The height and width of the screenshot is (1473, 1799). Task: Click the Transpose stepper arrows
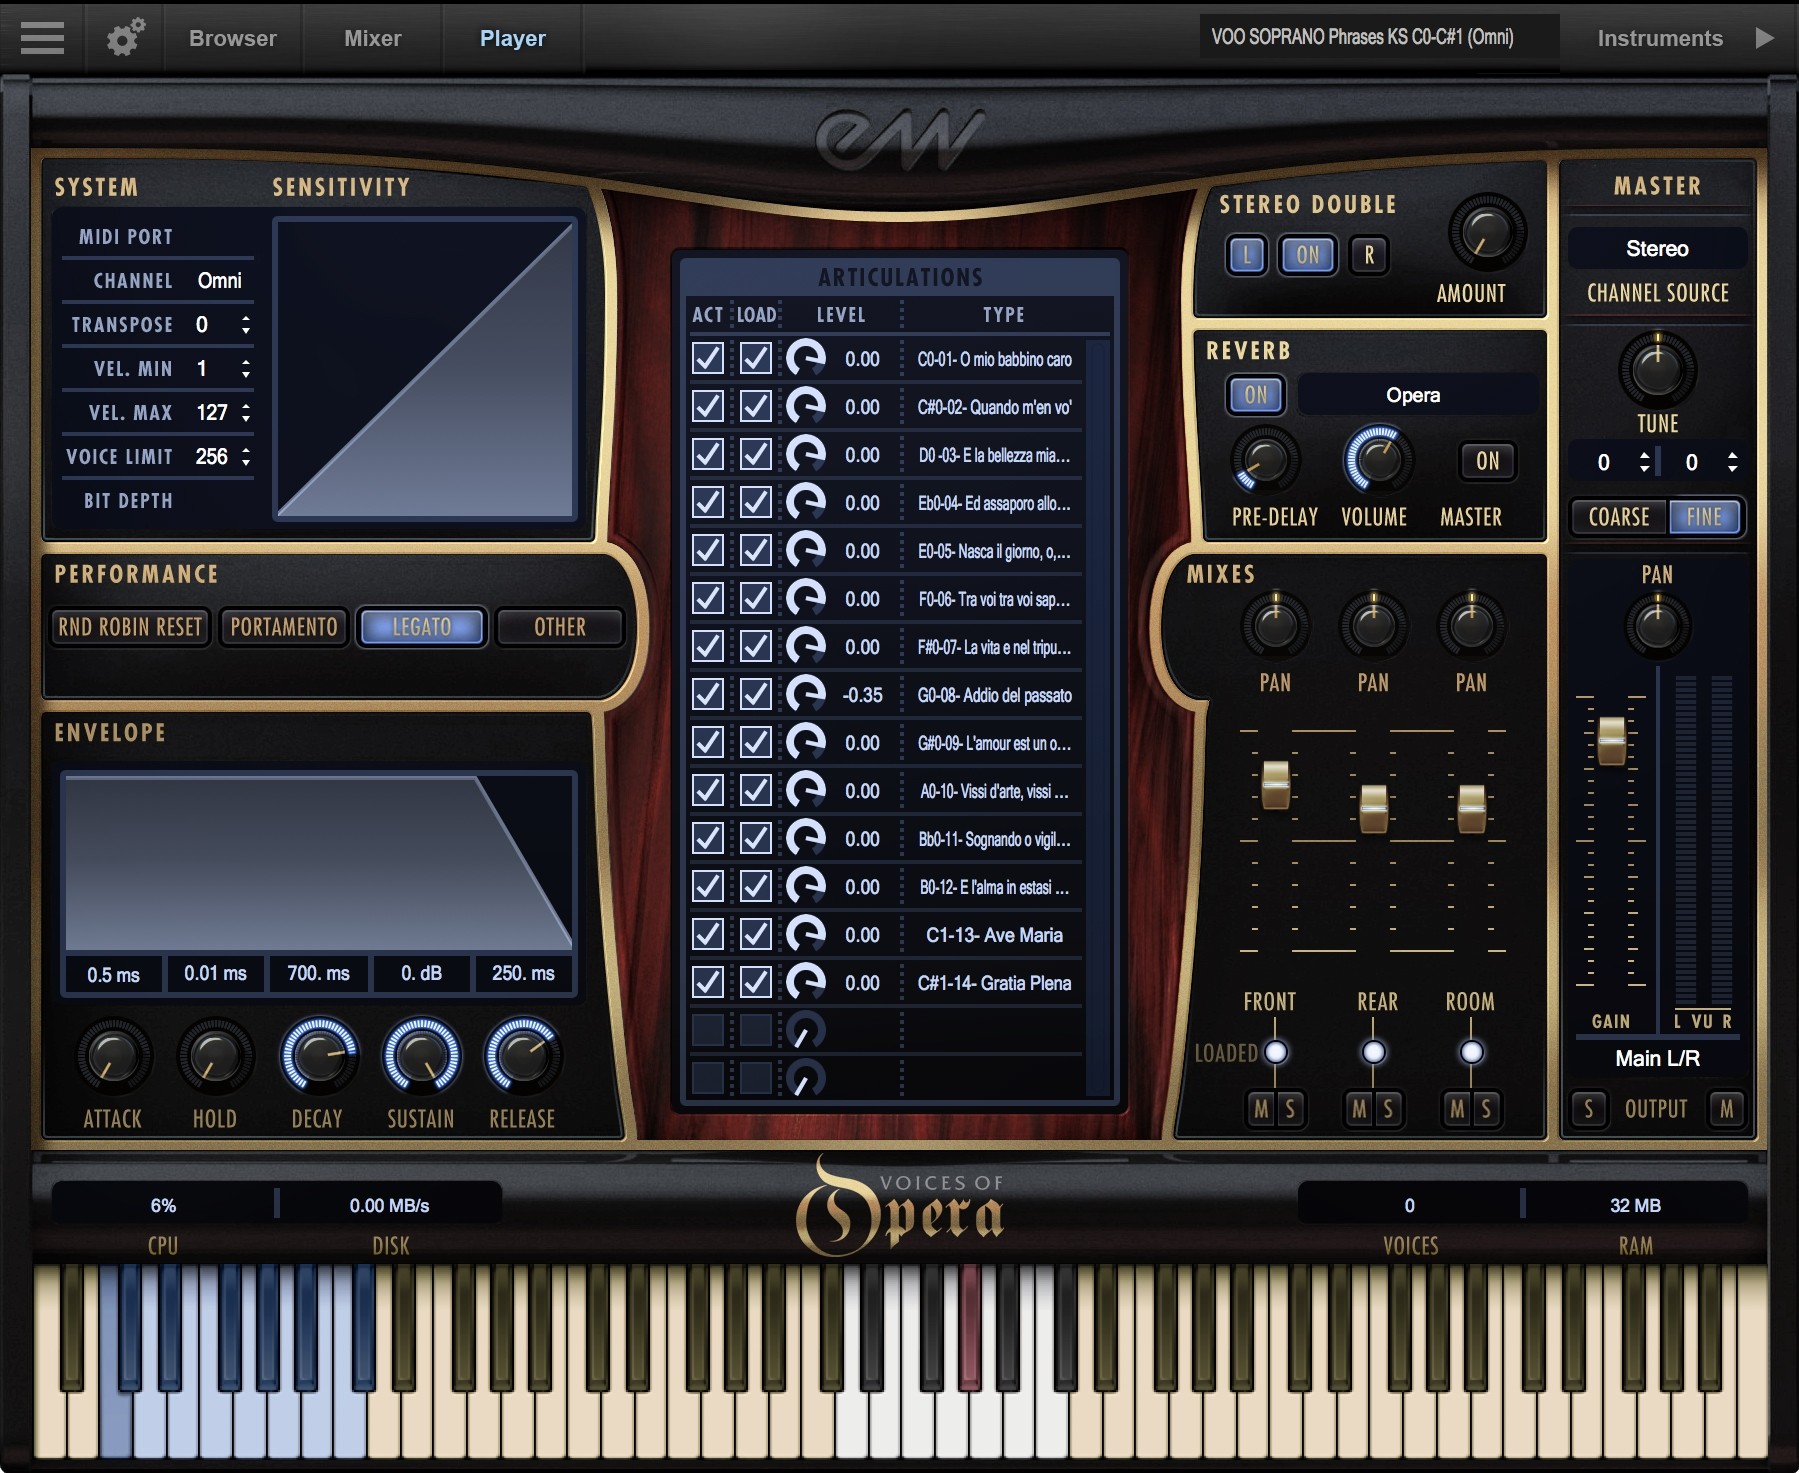[x=246, y=324]
